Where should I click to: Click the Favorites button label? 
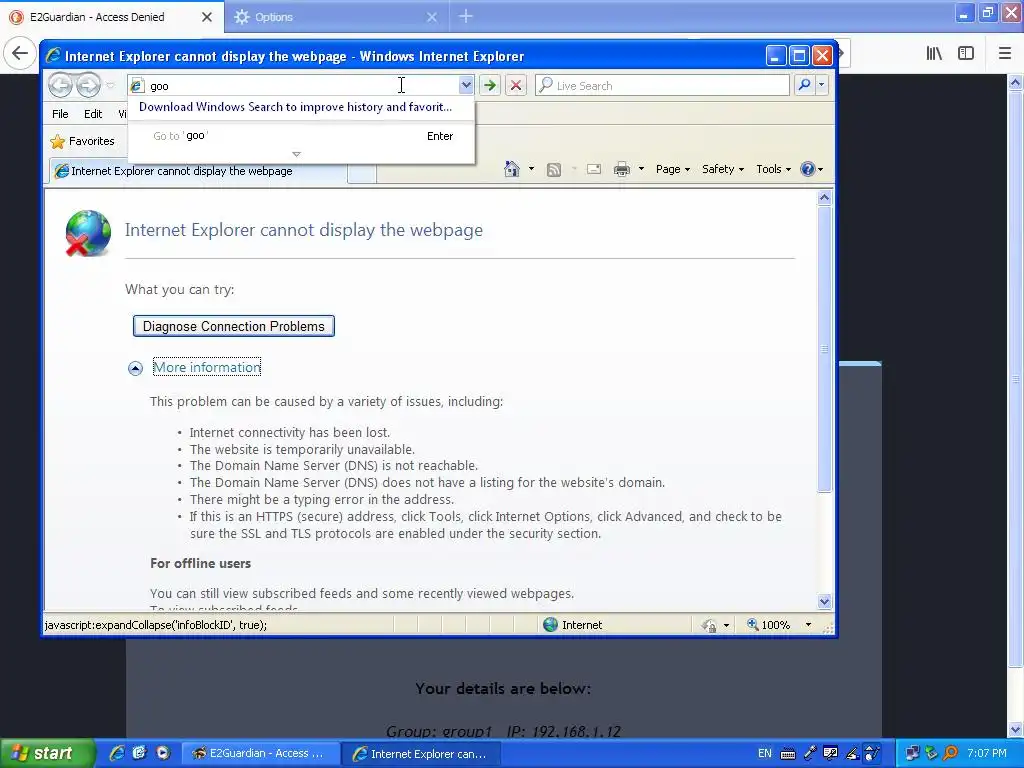pyautogui.click(x=91, y=141)
